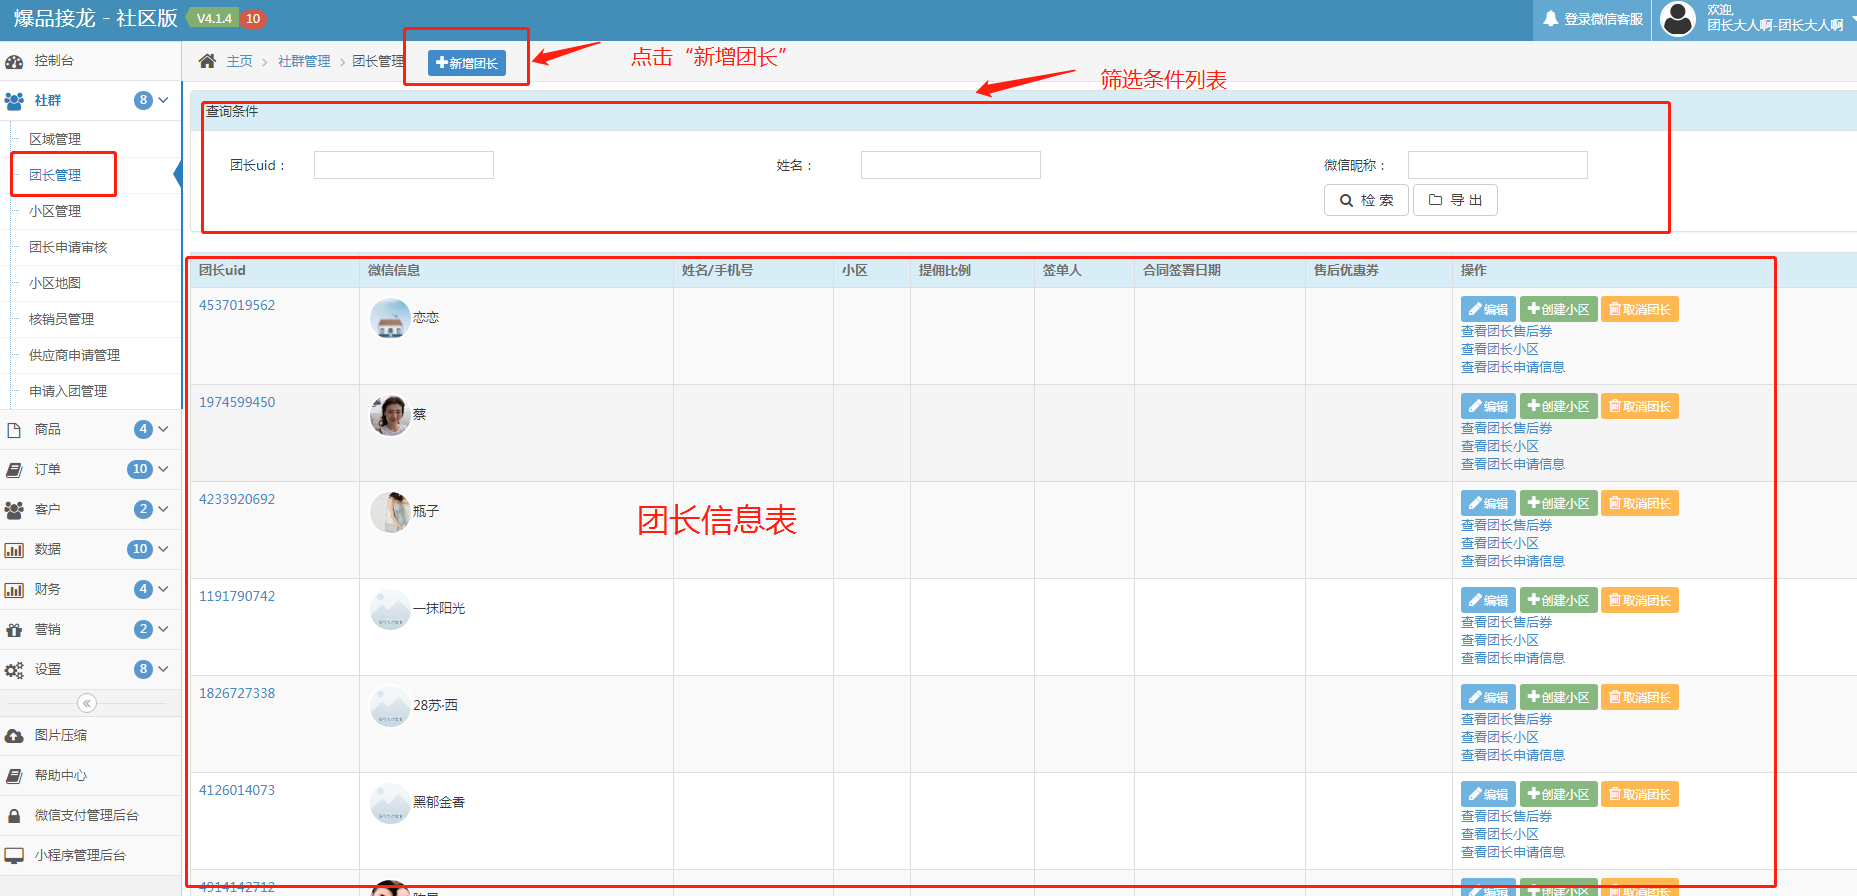This screenshot has height=896, width=1857.
Task: Click avatar thumbnail of 瓶子
Action: tap(390, 512)
